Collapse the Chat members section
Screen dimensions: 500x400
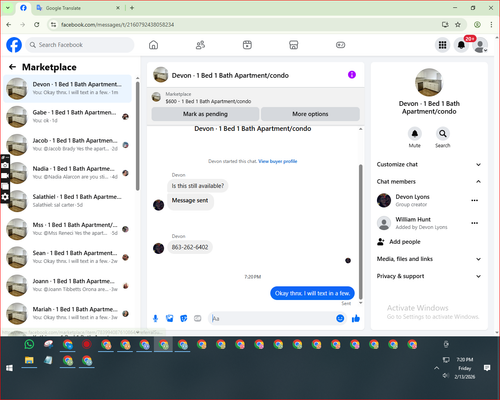point(429,181)
